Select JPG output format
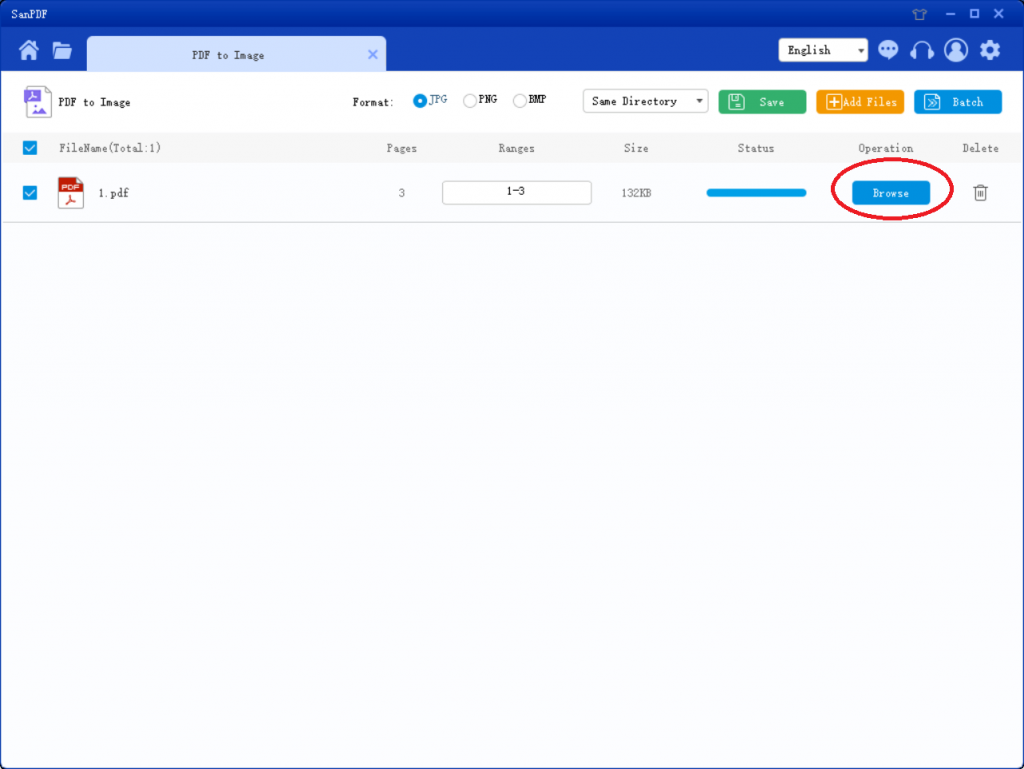Screen dimensions: 1024x769 tap(420, 101)
